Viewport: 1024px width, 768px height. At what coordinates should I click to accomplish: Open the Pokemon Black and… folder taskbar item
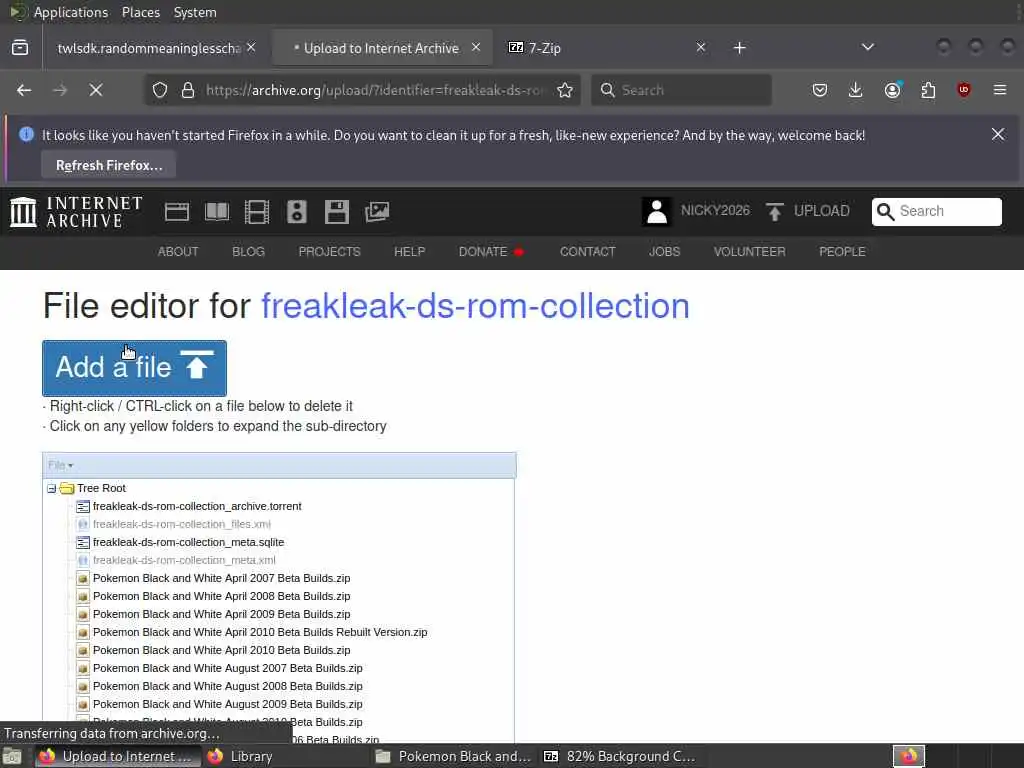point(453,756)
